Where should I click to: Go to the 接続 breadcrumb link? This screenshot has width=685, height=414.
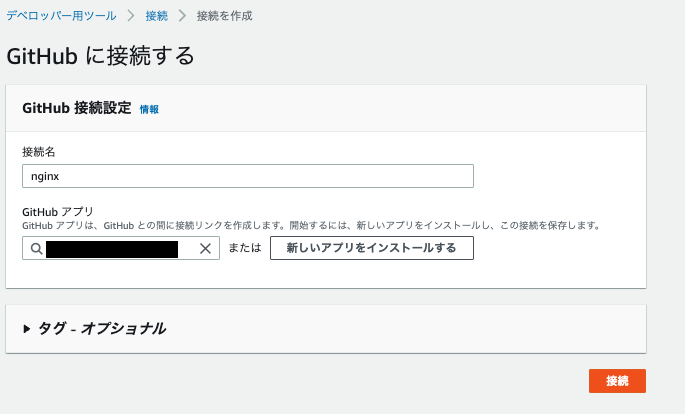pos(156,16)
